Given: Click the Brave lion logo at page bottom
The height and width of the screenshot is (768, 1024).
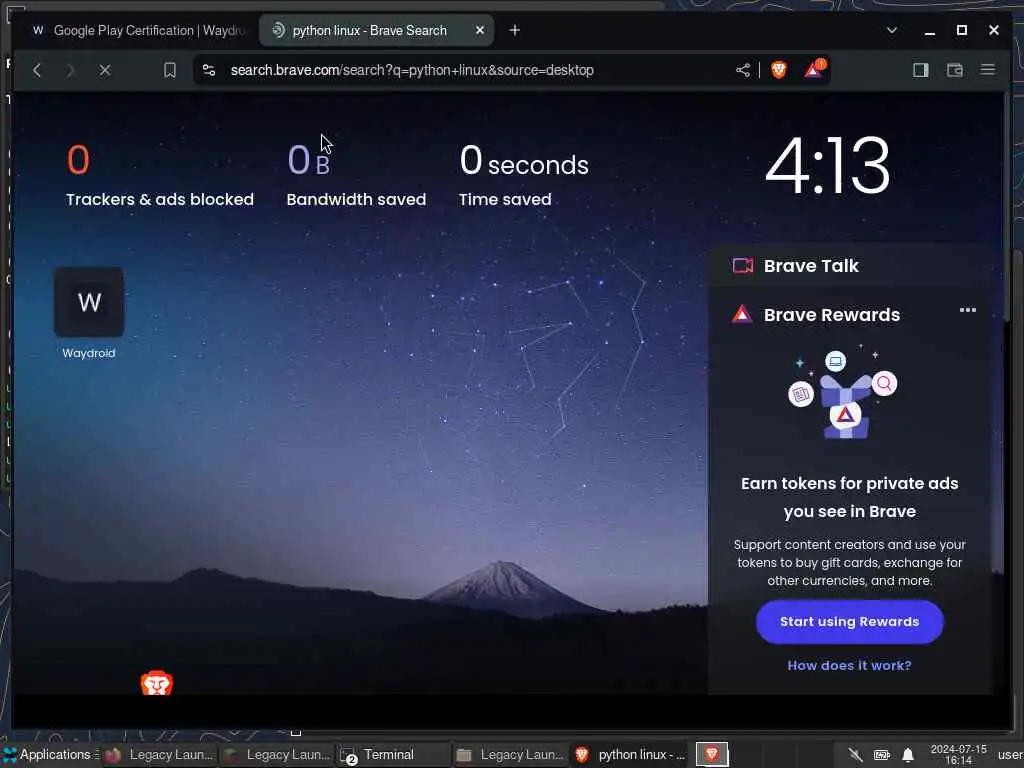Looking at the screenshot, I should (x=157, y=683).
